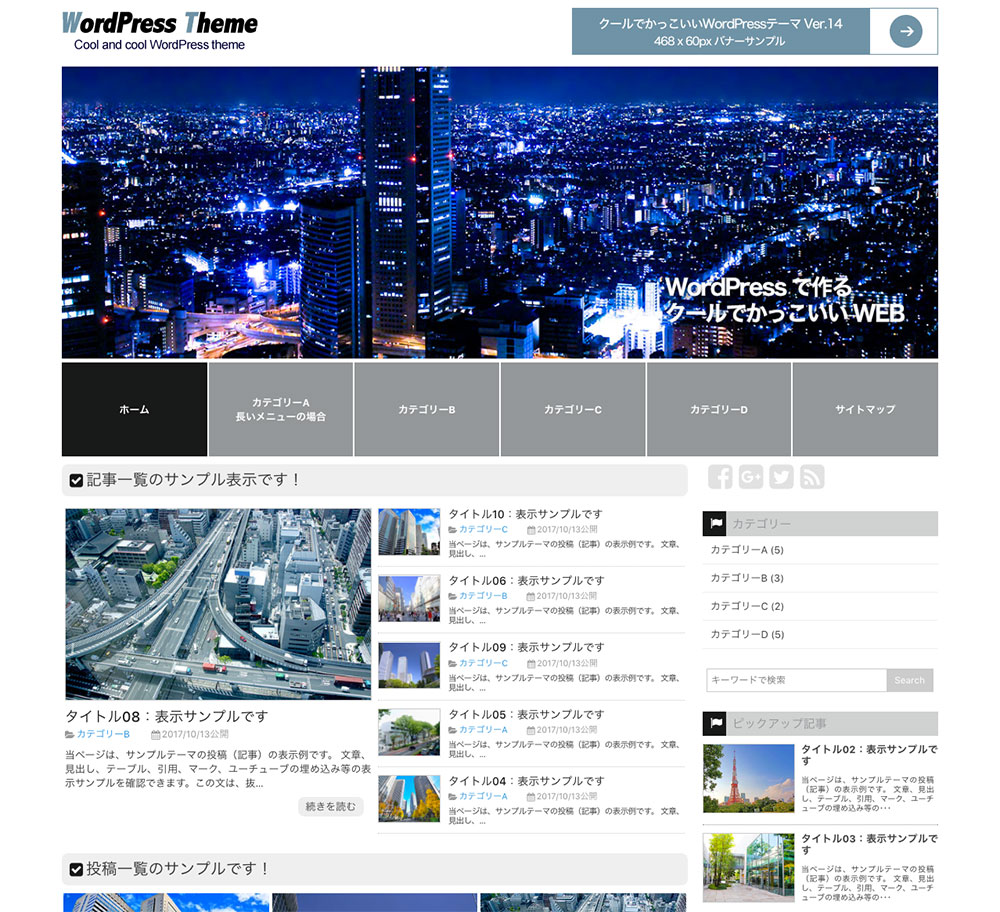
Task: Click the folder icon under タイトル06
Action: (x=453, y=596)
